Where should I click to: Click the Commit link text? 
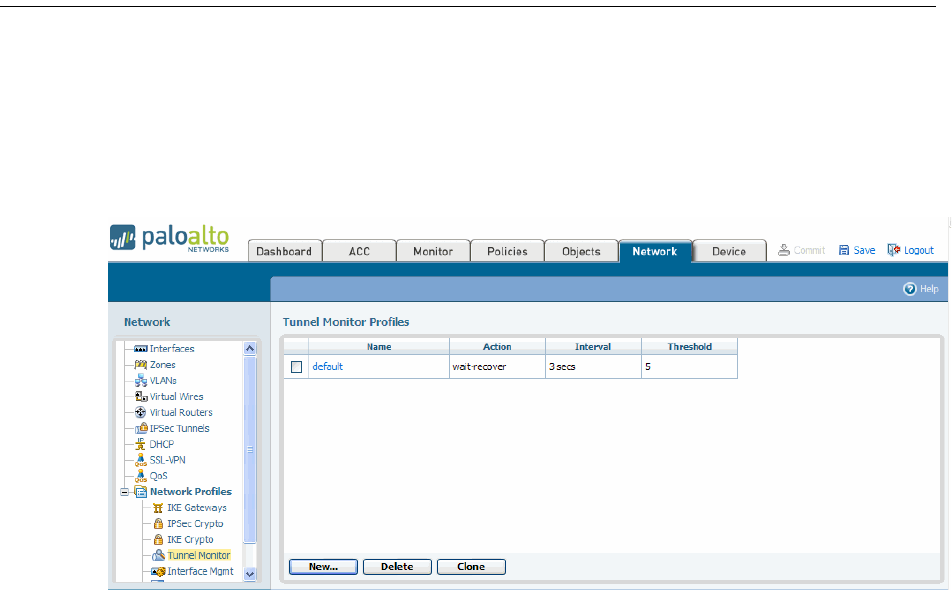809,250
